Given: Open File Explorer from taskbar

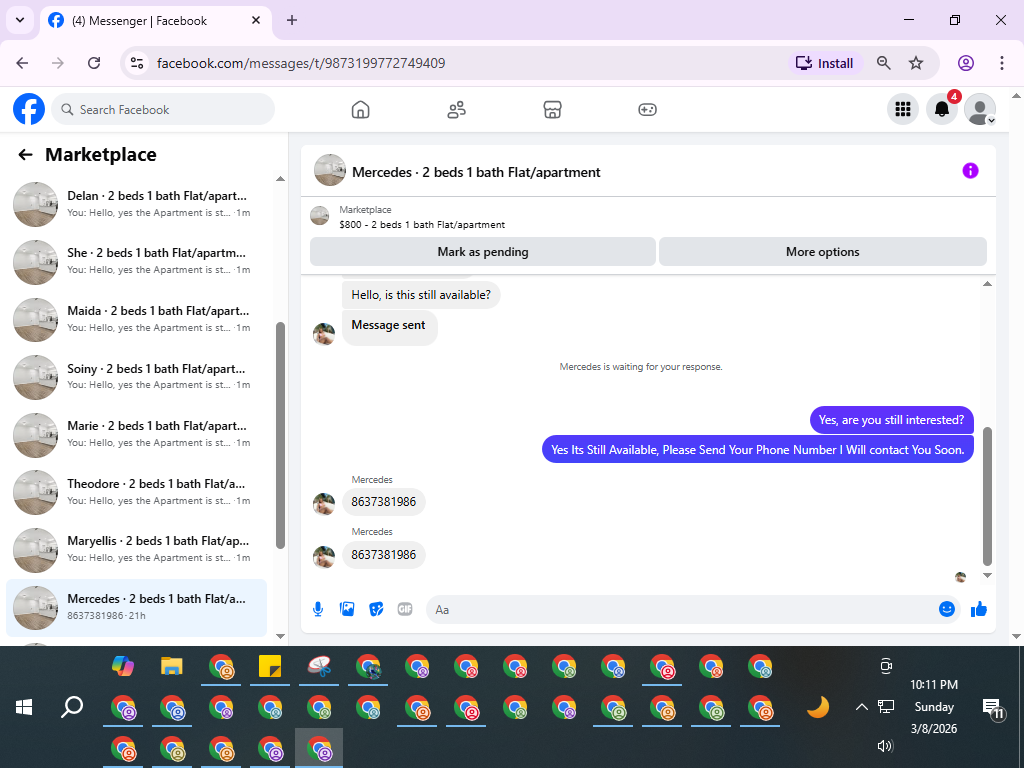Looking at the screenshot, I should coord(172,667).
